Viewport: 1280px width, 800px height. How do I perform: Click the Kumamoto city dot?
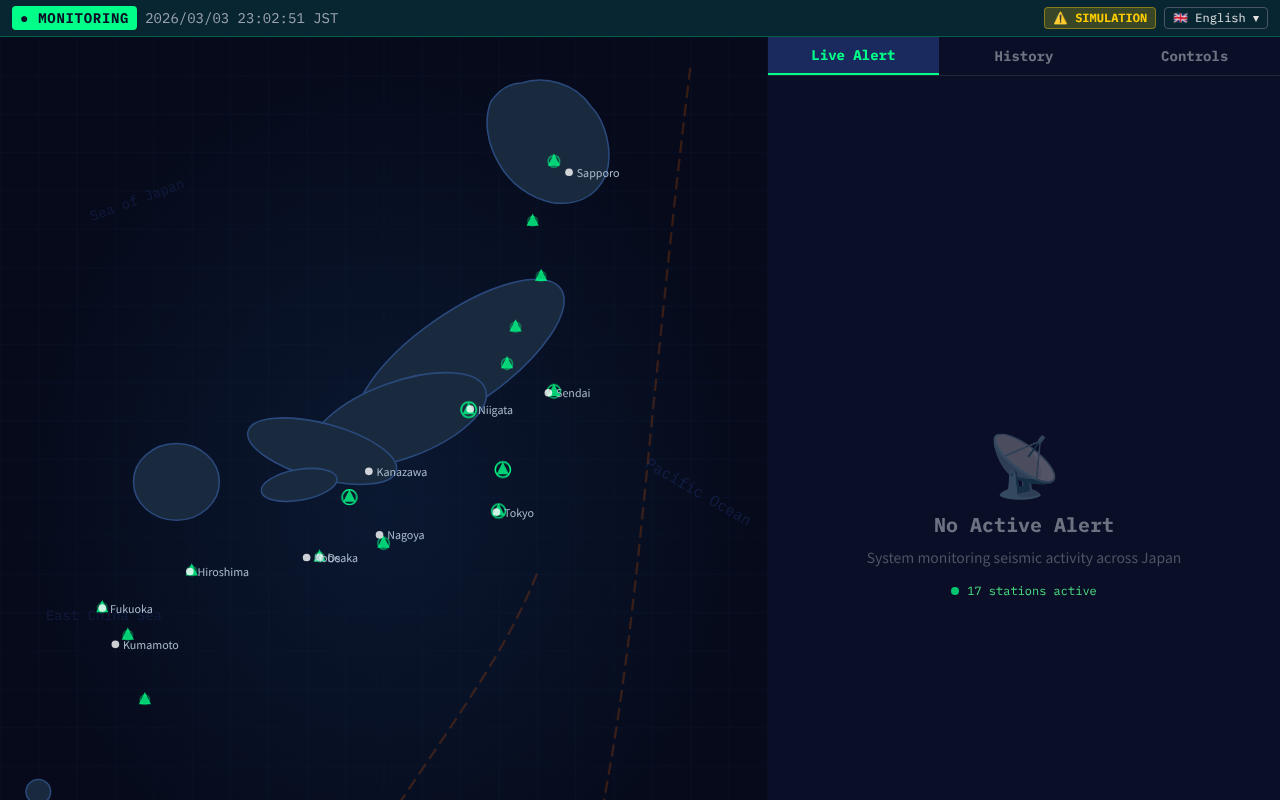(x=115, y=644)
